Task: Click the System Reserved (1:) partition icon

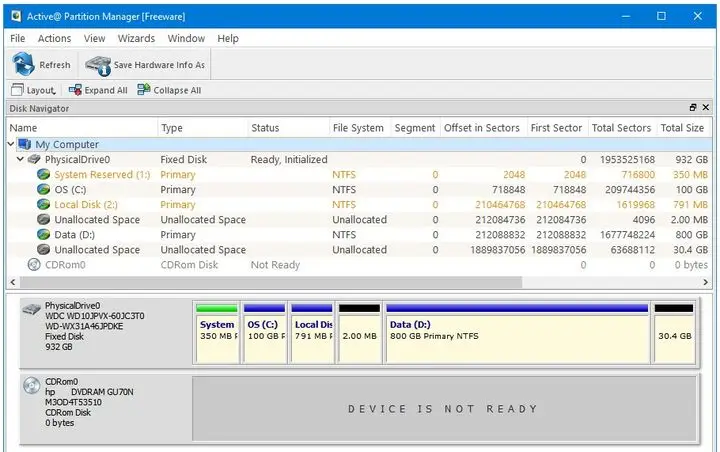Action: coord(43,175)
